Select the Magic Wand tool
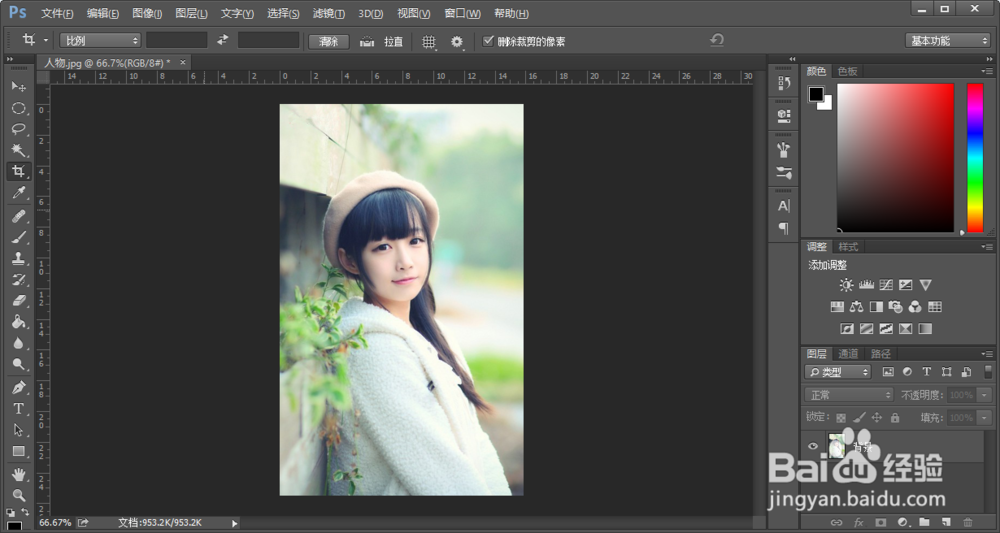This screenshot has width=1000, height=533. (x=18, y=150)
